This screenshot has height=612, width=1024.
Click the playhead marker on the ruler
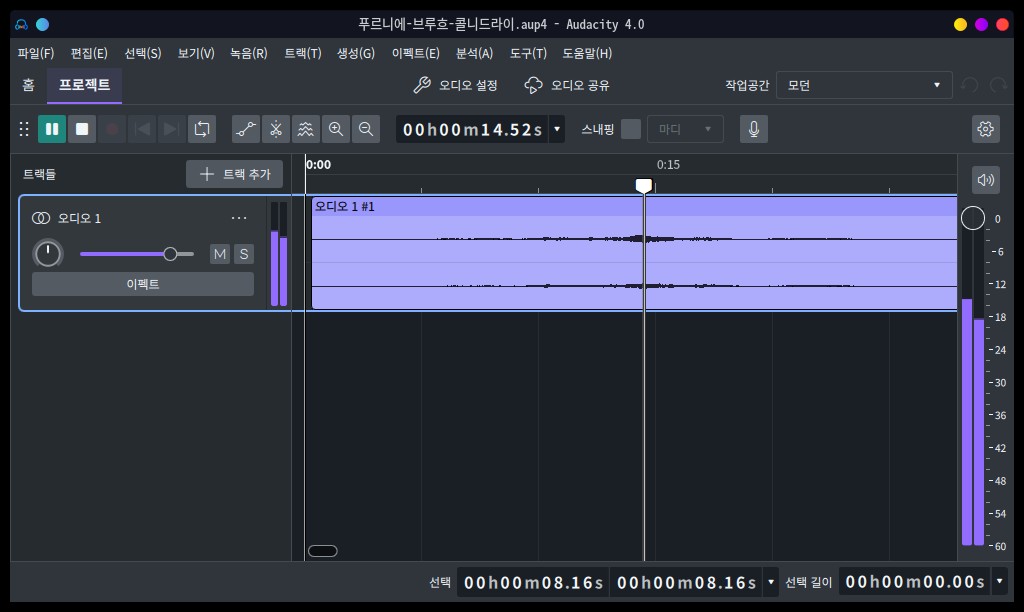point(644,185)
